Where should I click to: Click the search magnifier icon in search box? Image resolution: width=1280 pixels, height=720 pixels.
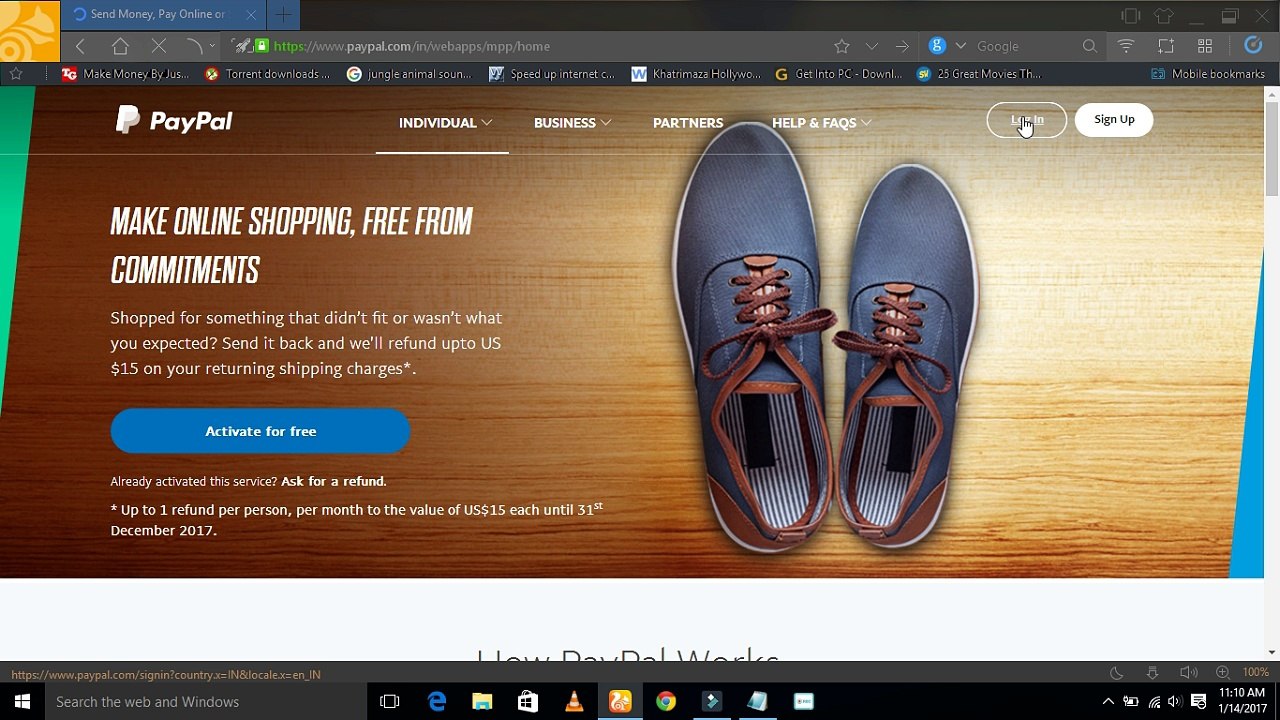[1090, 46]
